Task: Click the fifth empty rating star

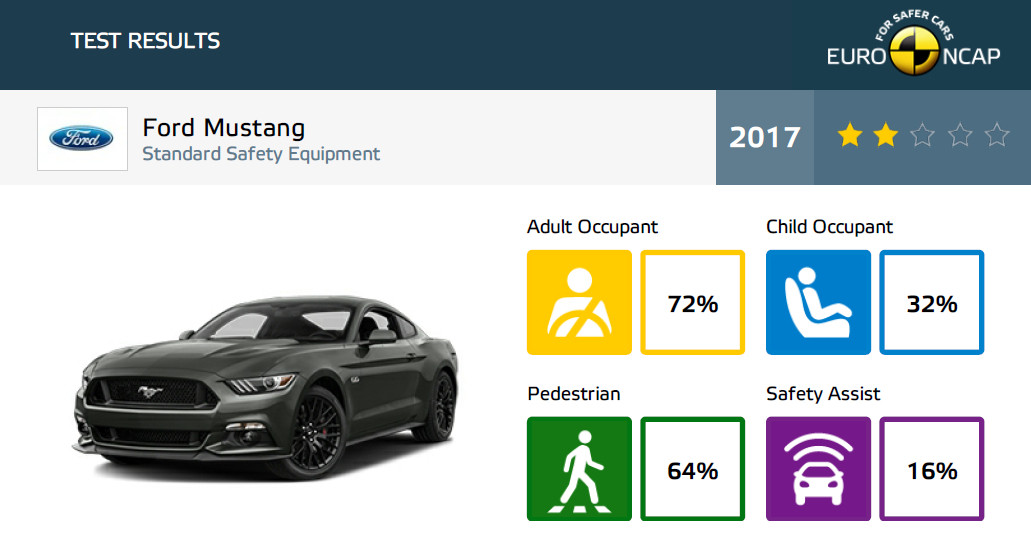Action: (x=996, y=135)
